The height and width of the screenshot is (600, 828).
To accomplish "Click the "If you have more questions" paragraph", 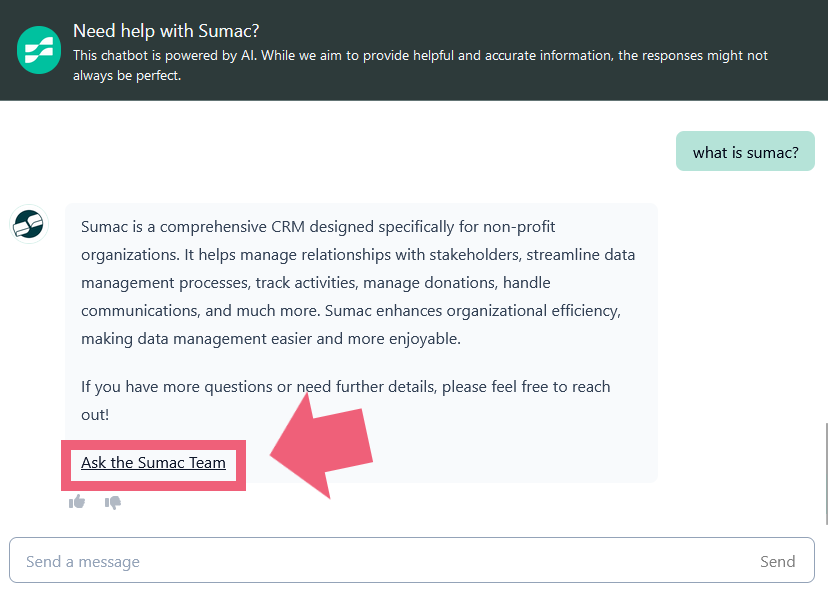I will 345,400.
